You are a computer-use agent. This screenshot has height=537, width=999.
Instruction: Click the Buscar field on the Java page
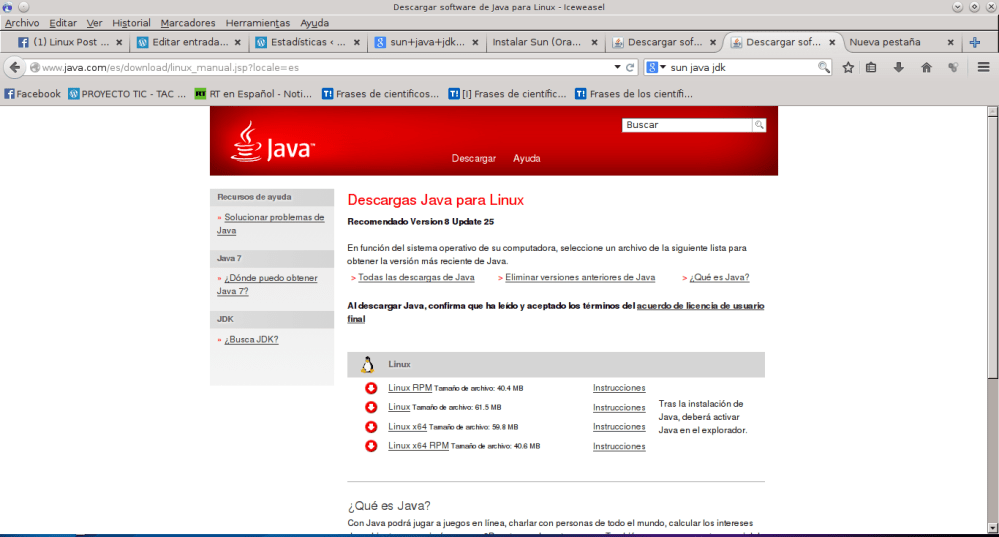click(687, 125)
